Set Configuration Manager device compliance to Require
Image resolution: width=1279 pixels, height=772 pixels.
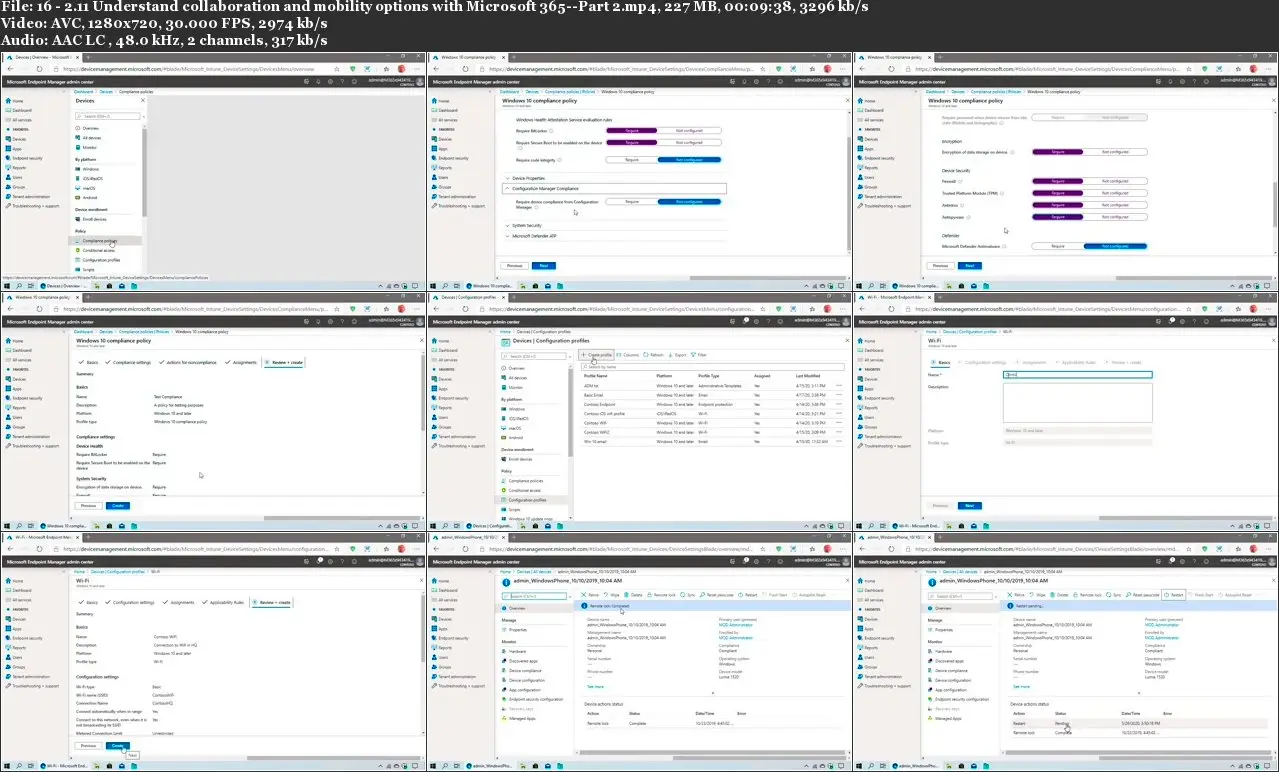632,202
